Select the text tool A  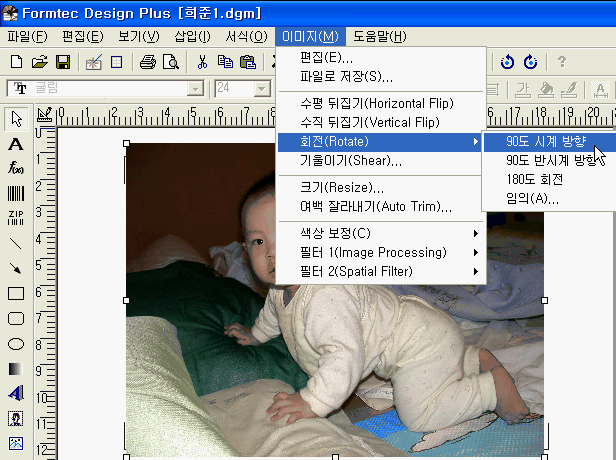16,144
